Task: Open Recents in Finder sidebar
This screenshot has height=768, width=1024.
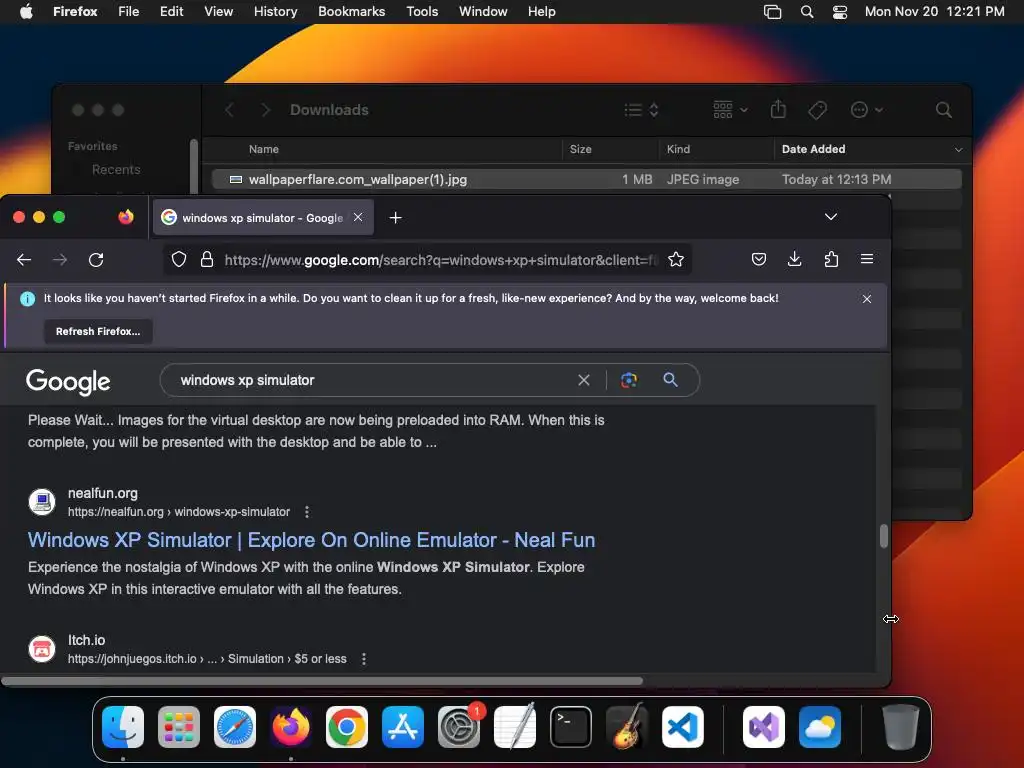Action: 116,170
